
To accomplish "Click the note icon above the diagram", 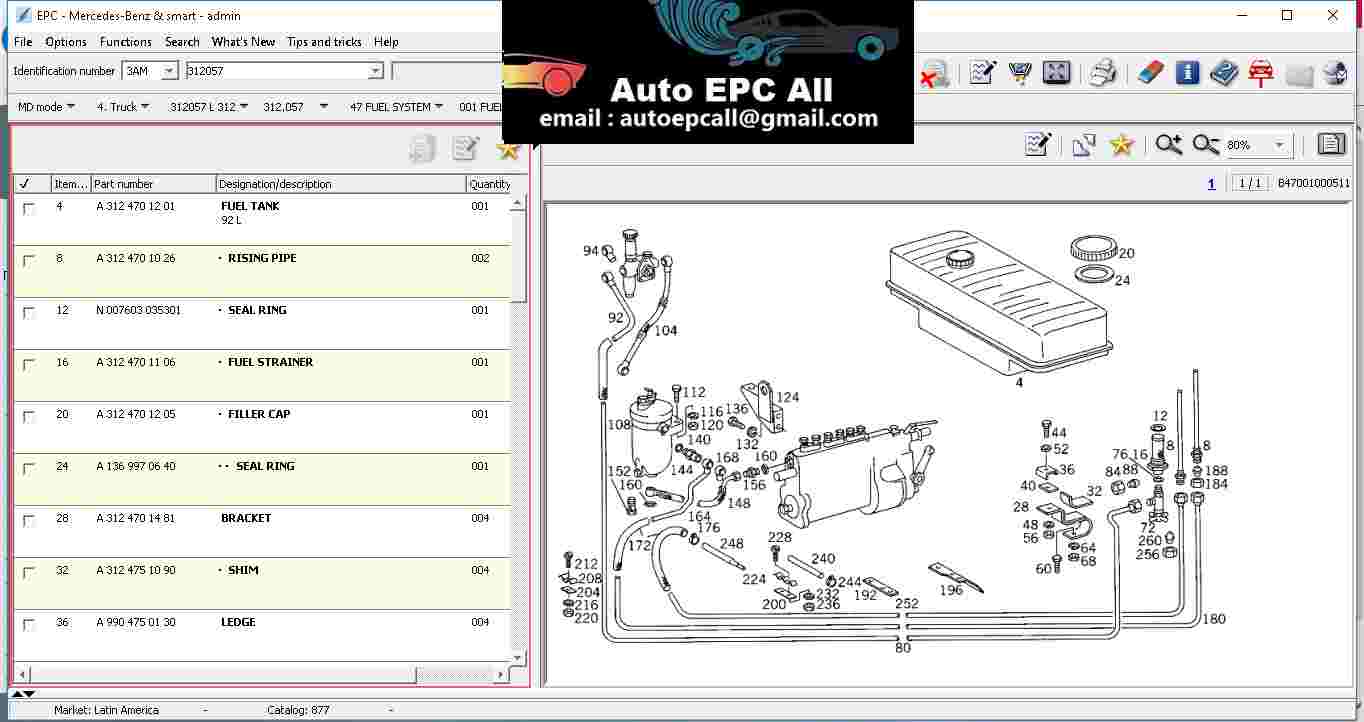I will 1038,144.
